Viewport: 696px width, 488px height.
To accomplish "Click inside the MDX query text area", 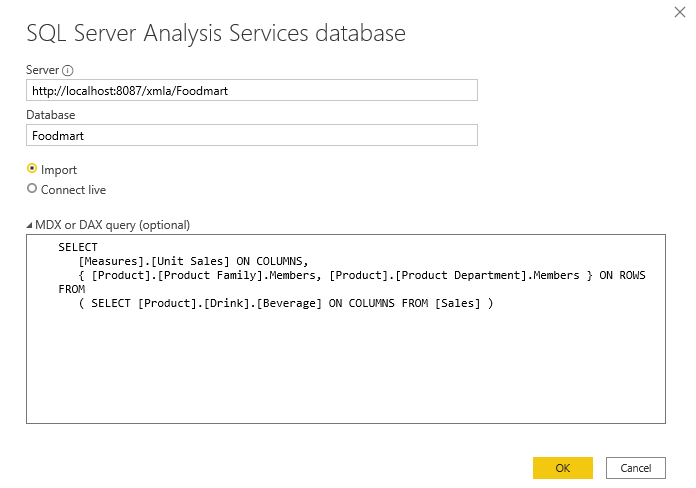I will 346,329.
